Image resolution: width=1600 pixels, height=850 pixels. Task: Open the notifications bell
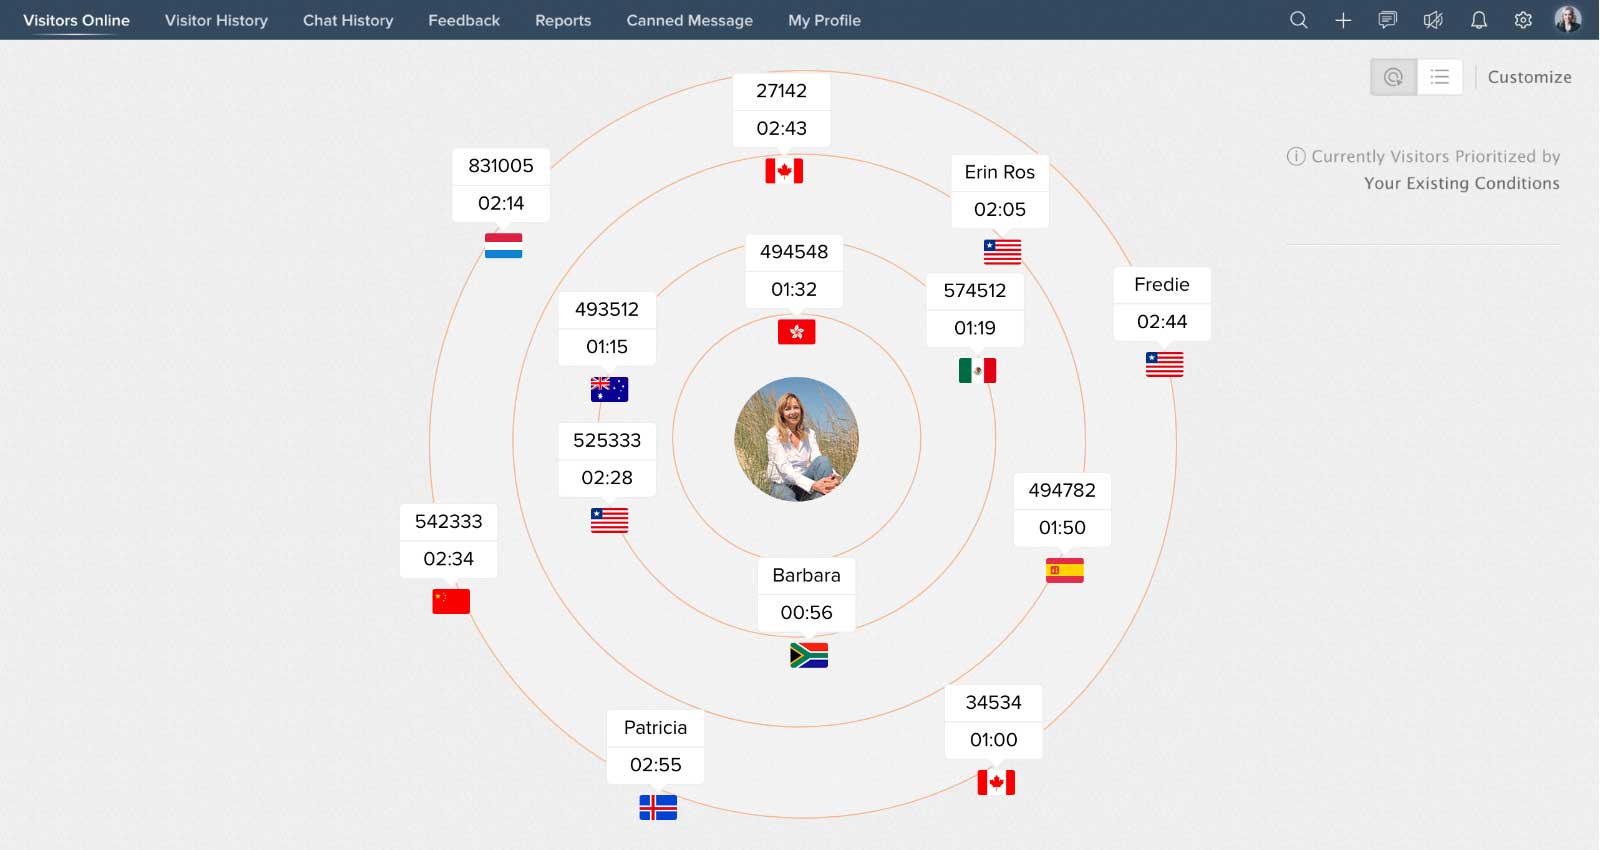(x=1478, y=20)
